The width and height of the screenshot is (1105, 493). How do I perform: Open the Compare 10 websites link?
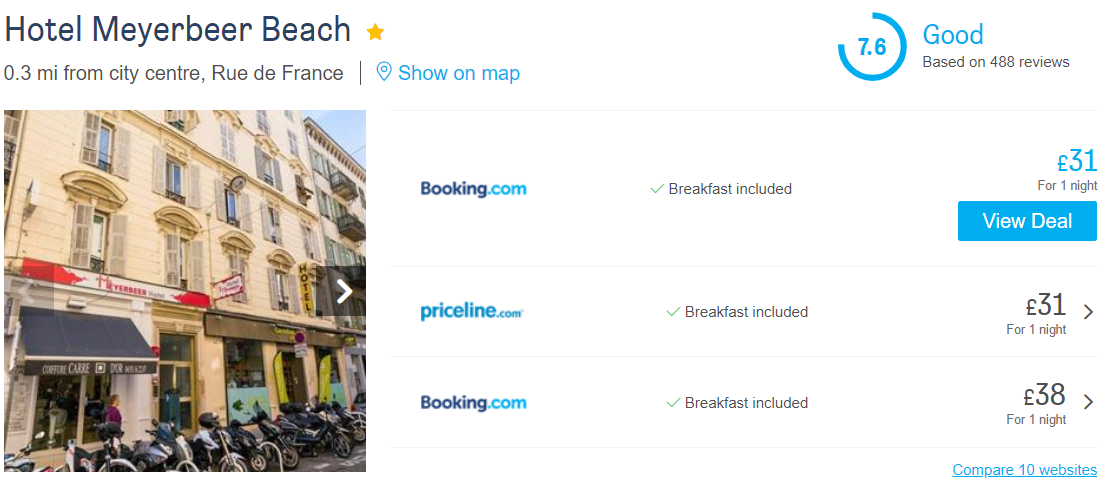[x=1024, y=470]
